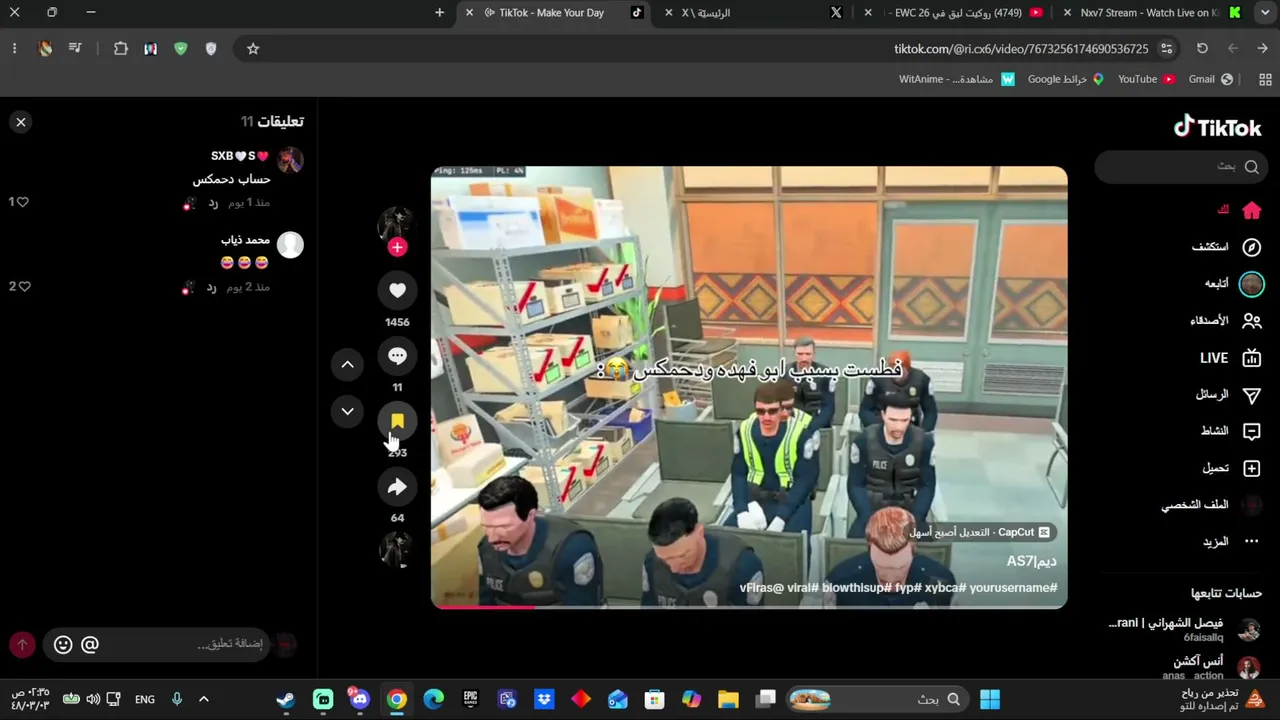Close the TikTok - Make Your Day tab
Viewport: 1280px width, 720px height.
(469, 13)
